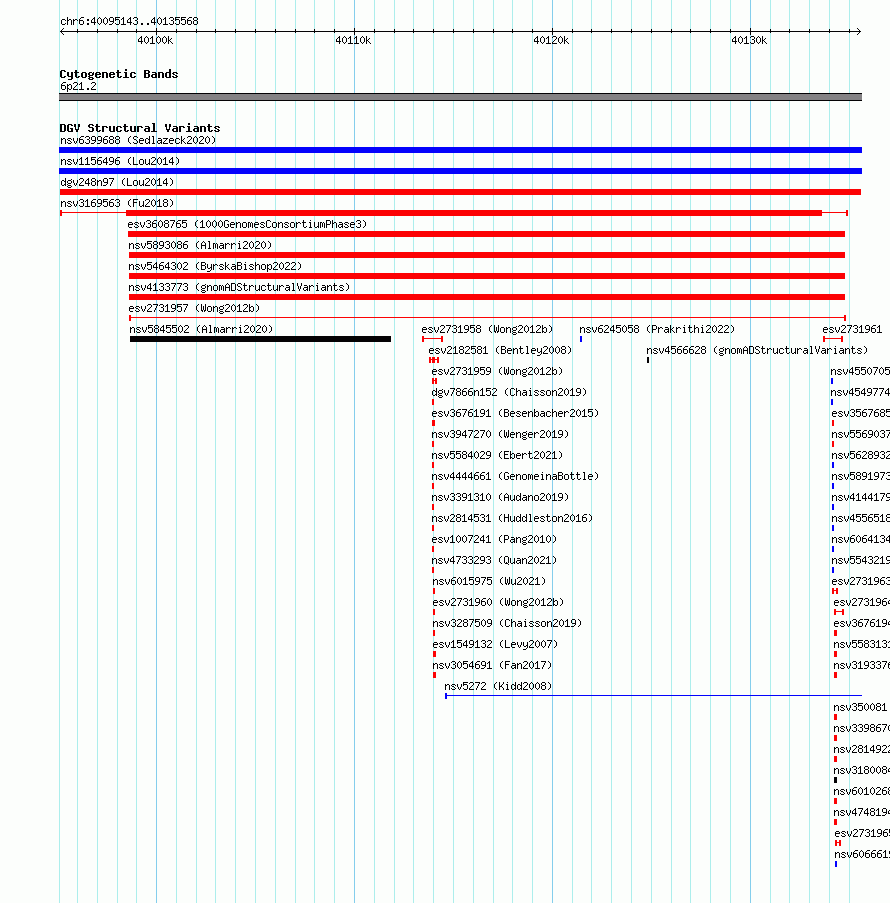Click the 6p21.2 band label

[78, 86]
